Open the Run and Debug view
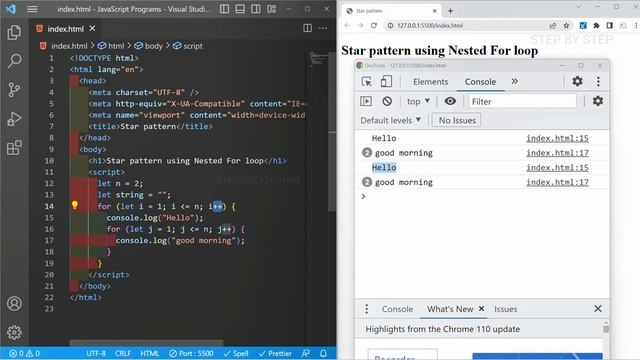 coord(14,119)
